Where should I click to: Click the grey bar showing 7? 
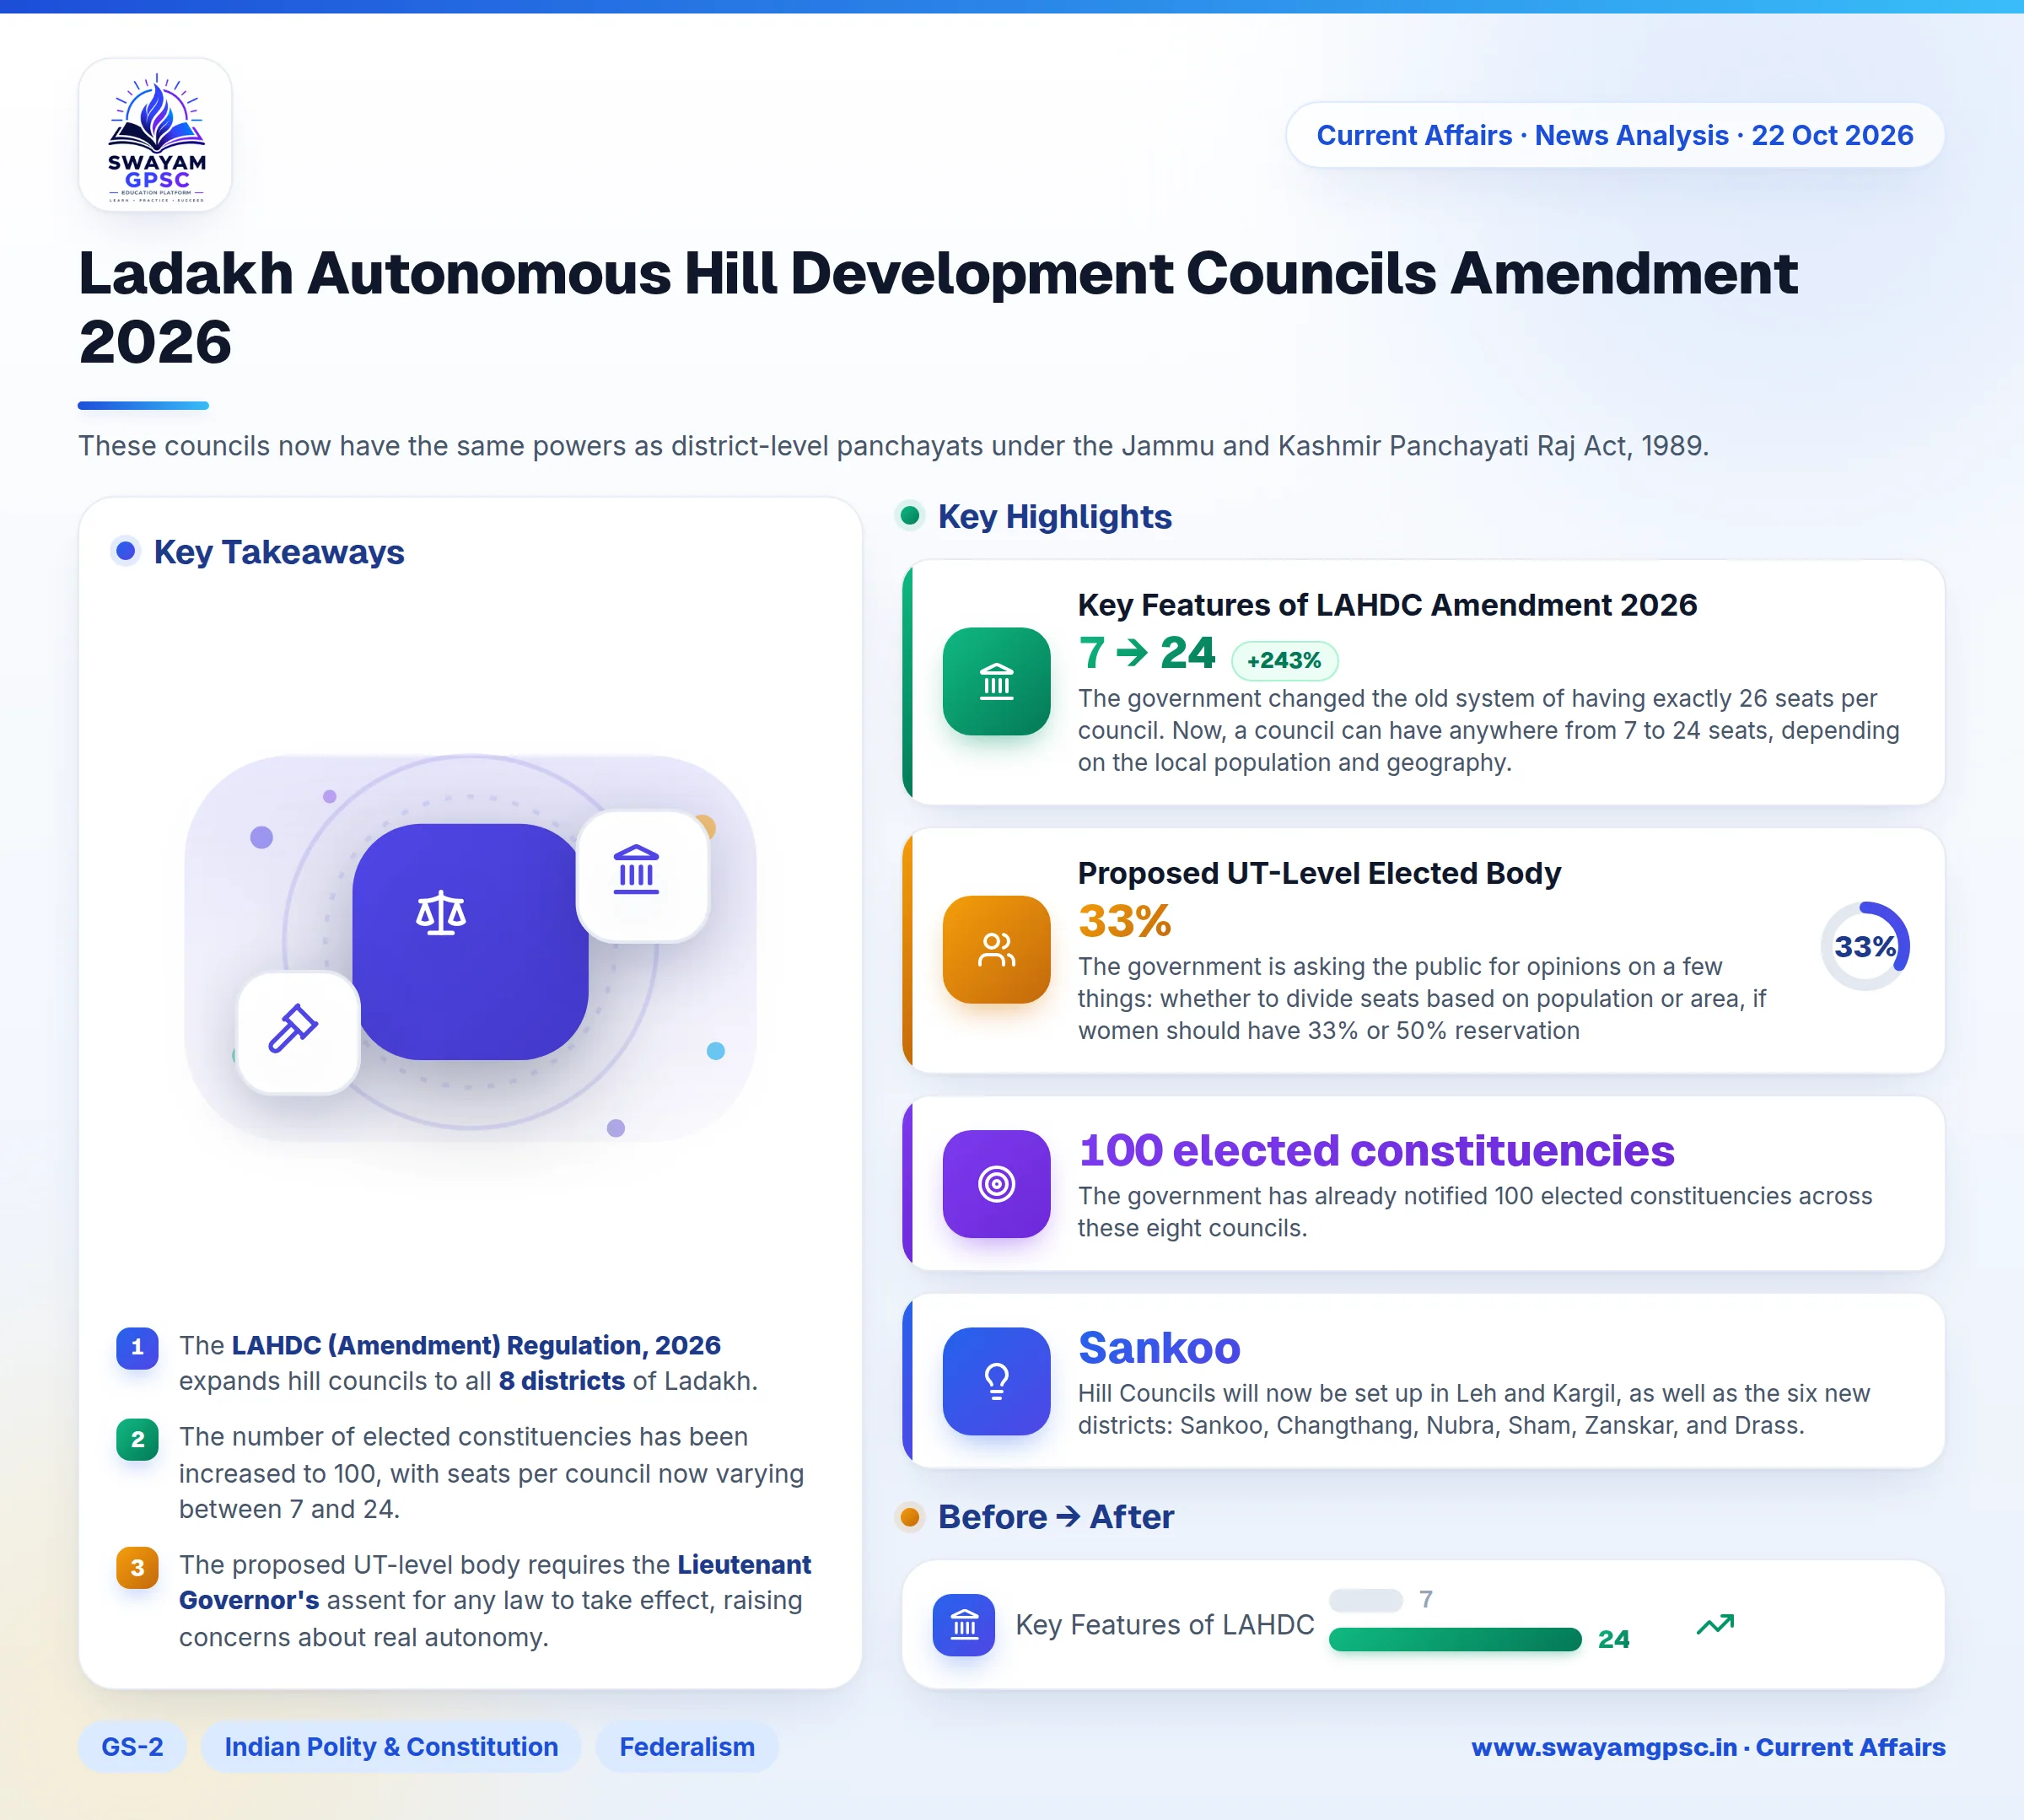pos(1366,1600)
